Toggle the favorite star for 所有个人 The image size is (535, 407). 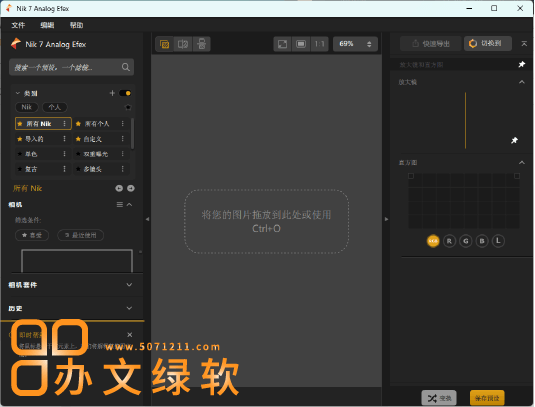pyautogui.click(x=78, y=124)
